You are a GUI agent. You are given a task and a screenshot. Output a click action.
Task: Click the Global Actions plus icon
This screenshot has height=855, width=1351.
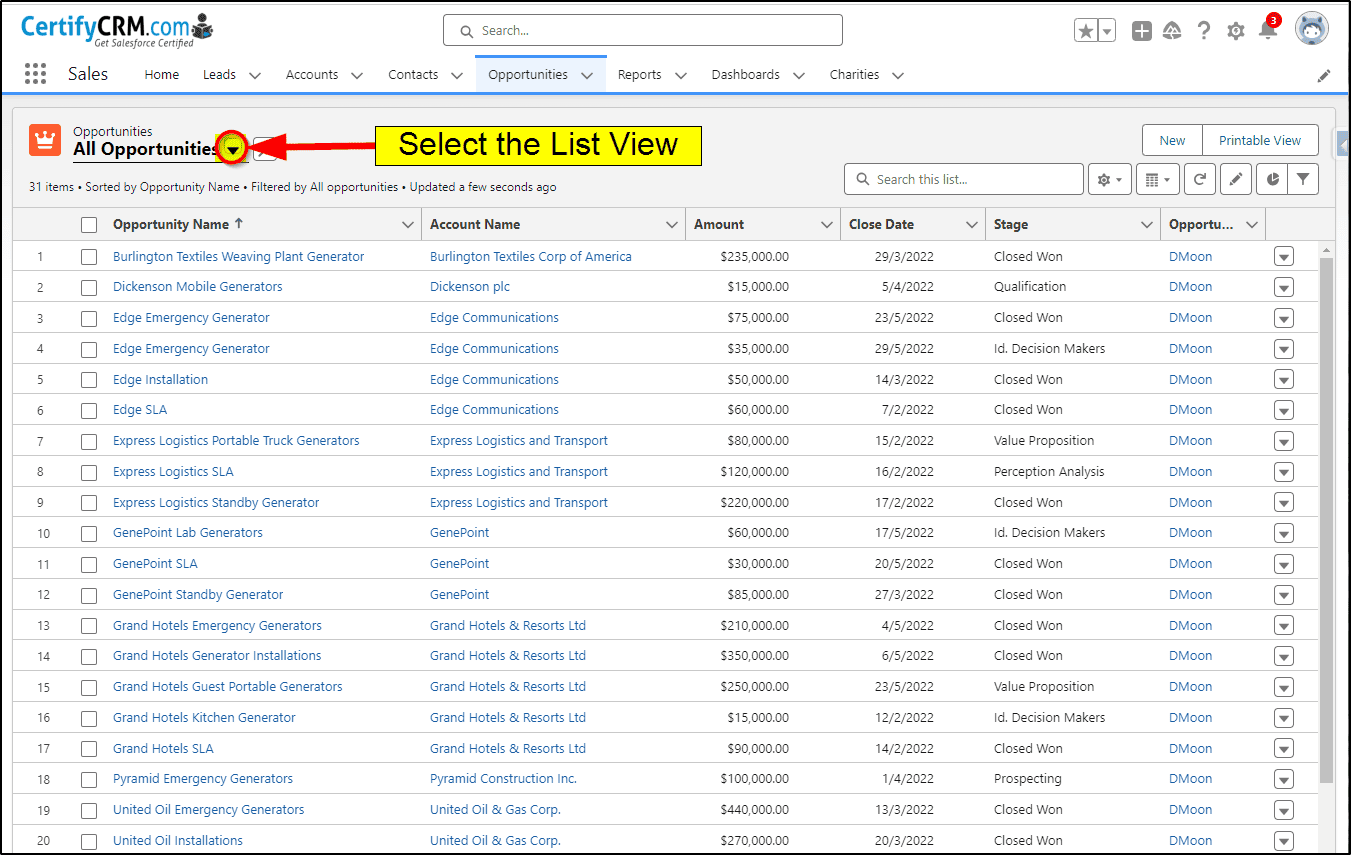coord(1141,31)
